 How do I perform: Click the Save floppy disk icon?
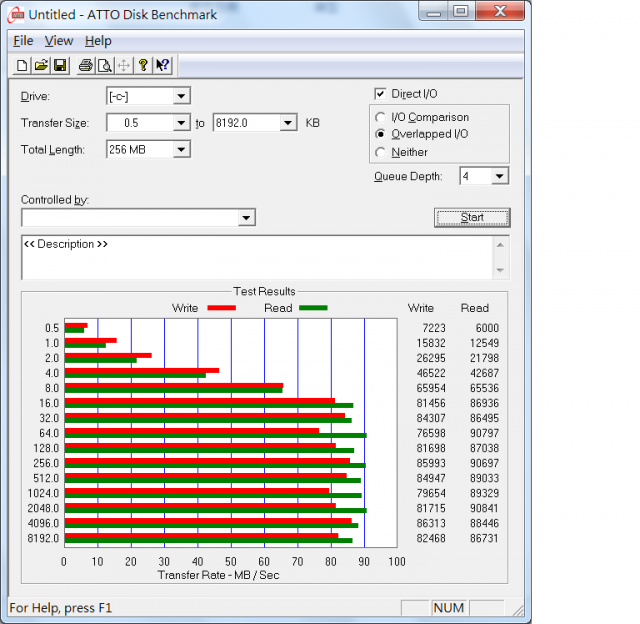[x=60, y=65]
